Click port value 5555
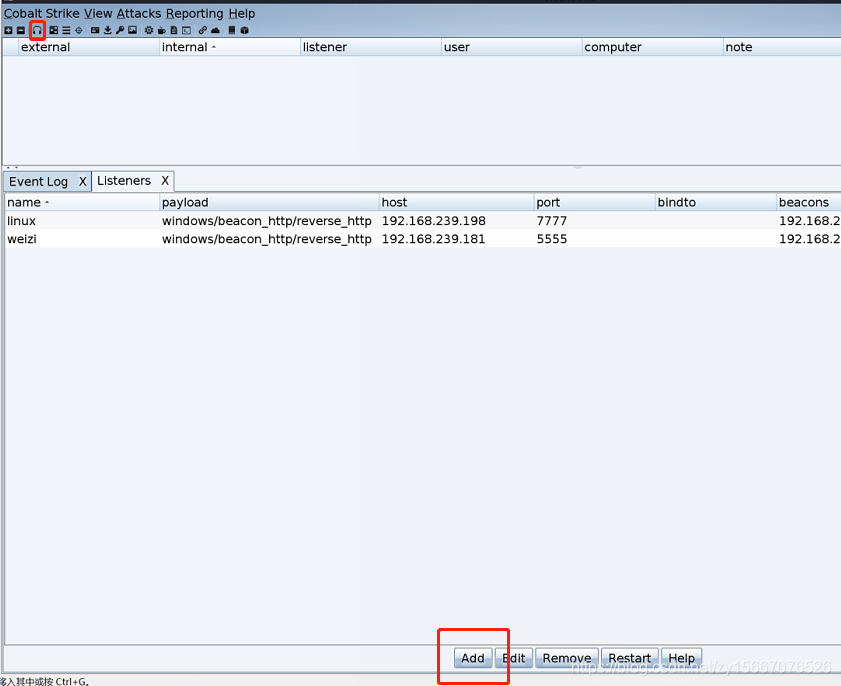 click(x=551, y=239)
